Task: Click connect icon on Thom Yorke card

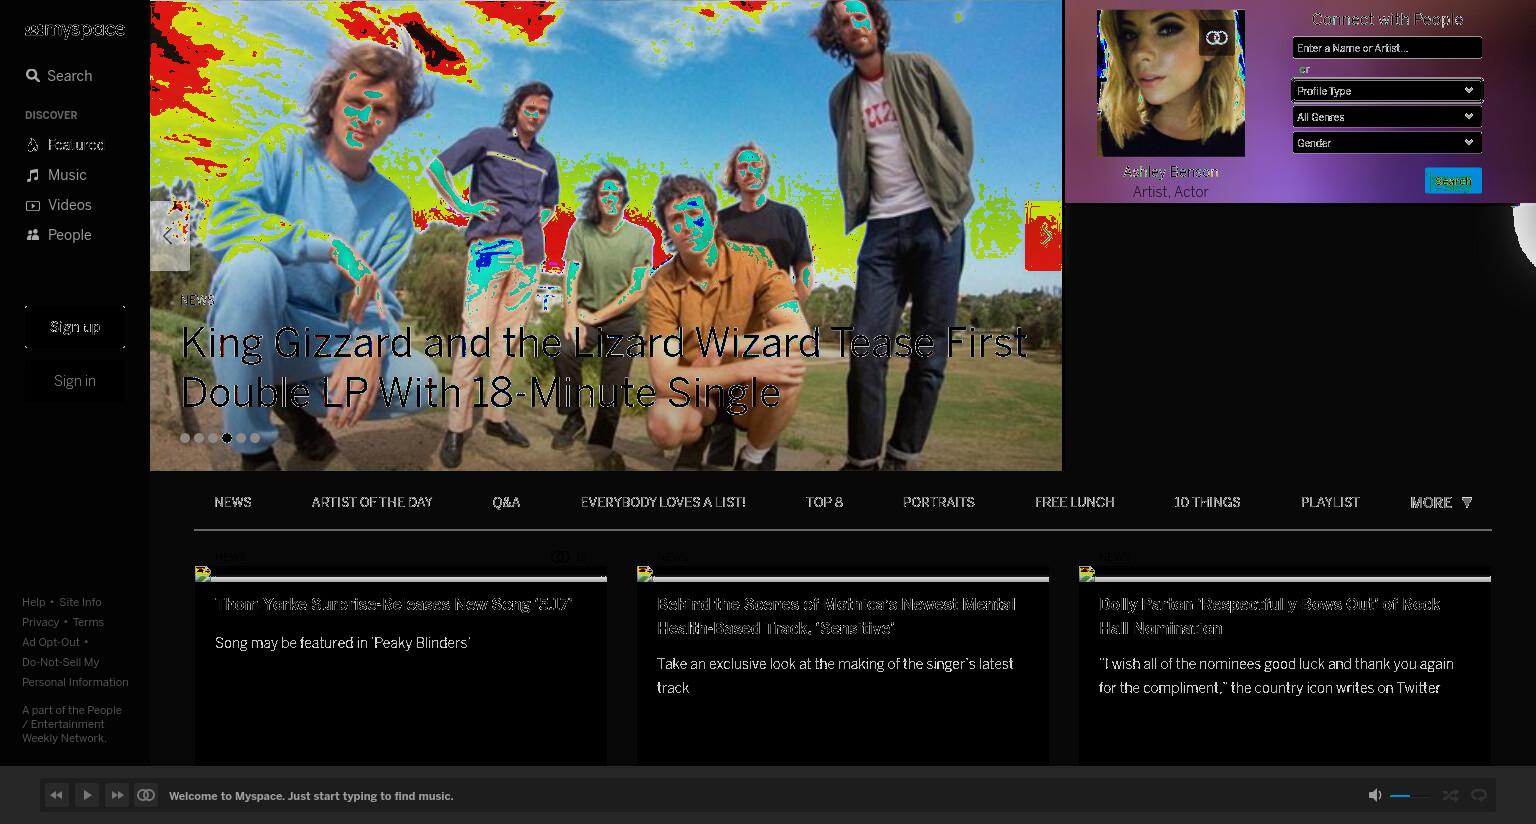Action: [x=560, y=557]
